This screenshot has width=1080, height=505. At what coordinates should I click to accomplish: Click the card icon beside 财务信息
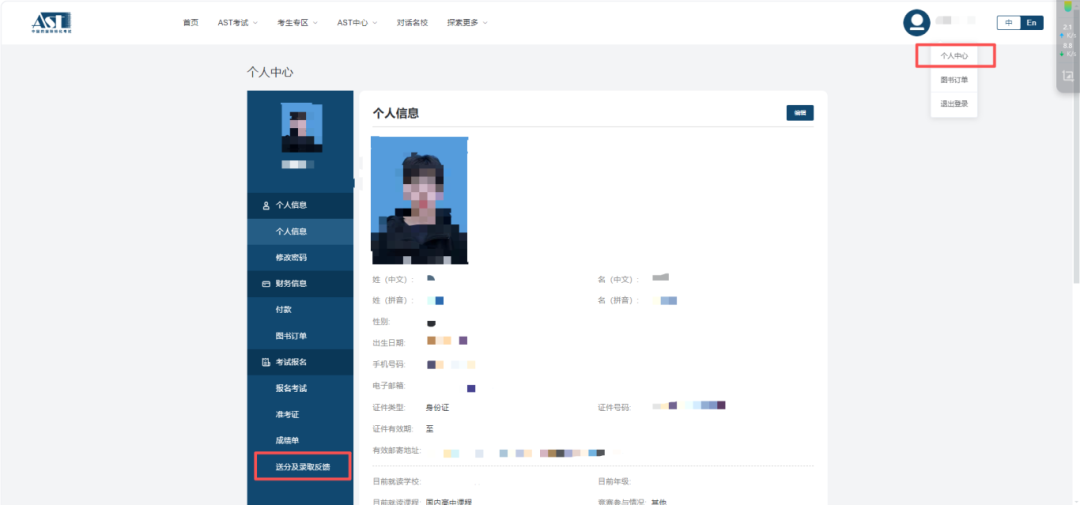(x=266, y=283)
